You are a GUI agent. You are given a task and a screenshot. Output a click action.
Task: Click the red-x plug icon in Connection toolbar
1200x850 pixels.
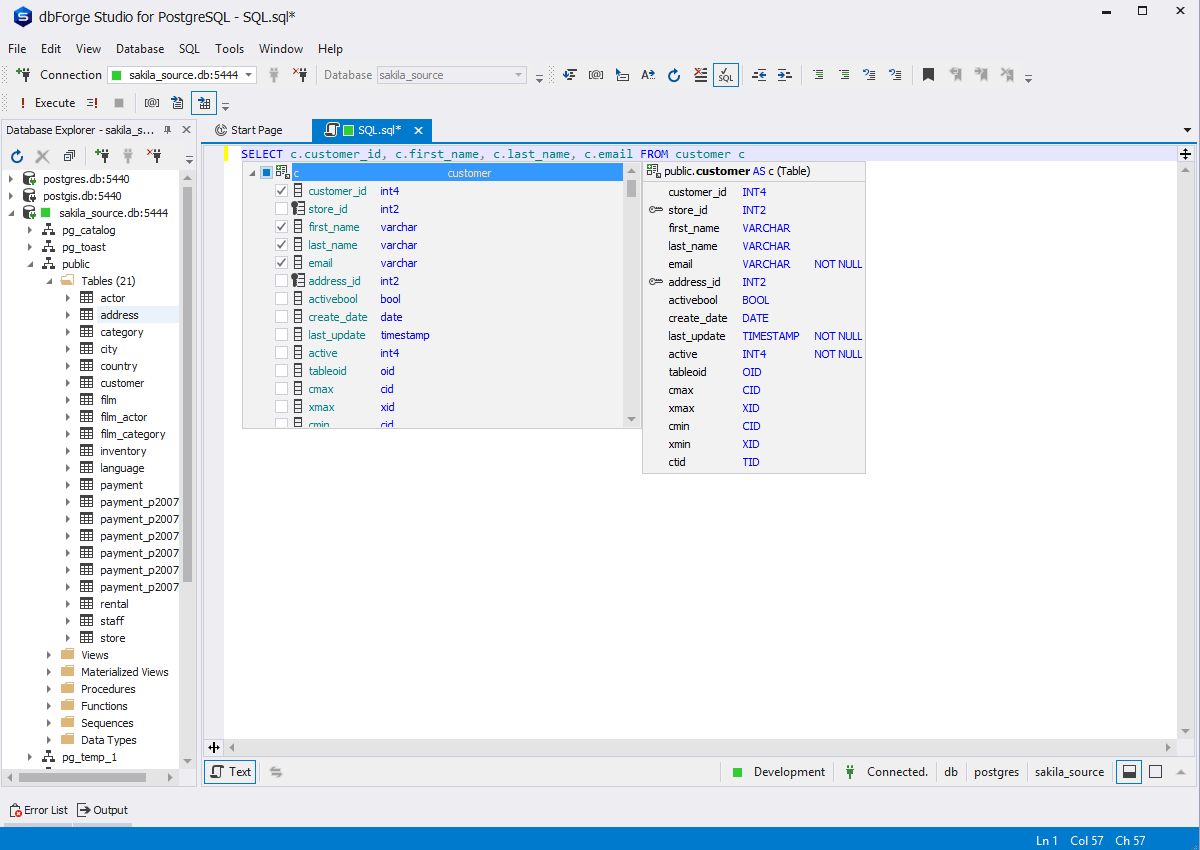pyautogui.click(x=299, y=75)
